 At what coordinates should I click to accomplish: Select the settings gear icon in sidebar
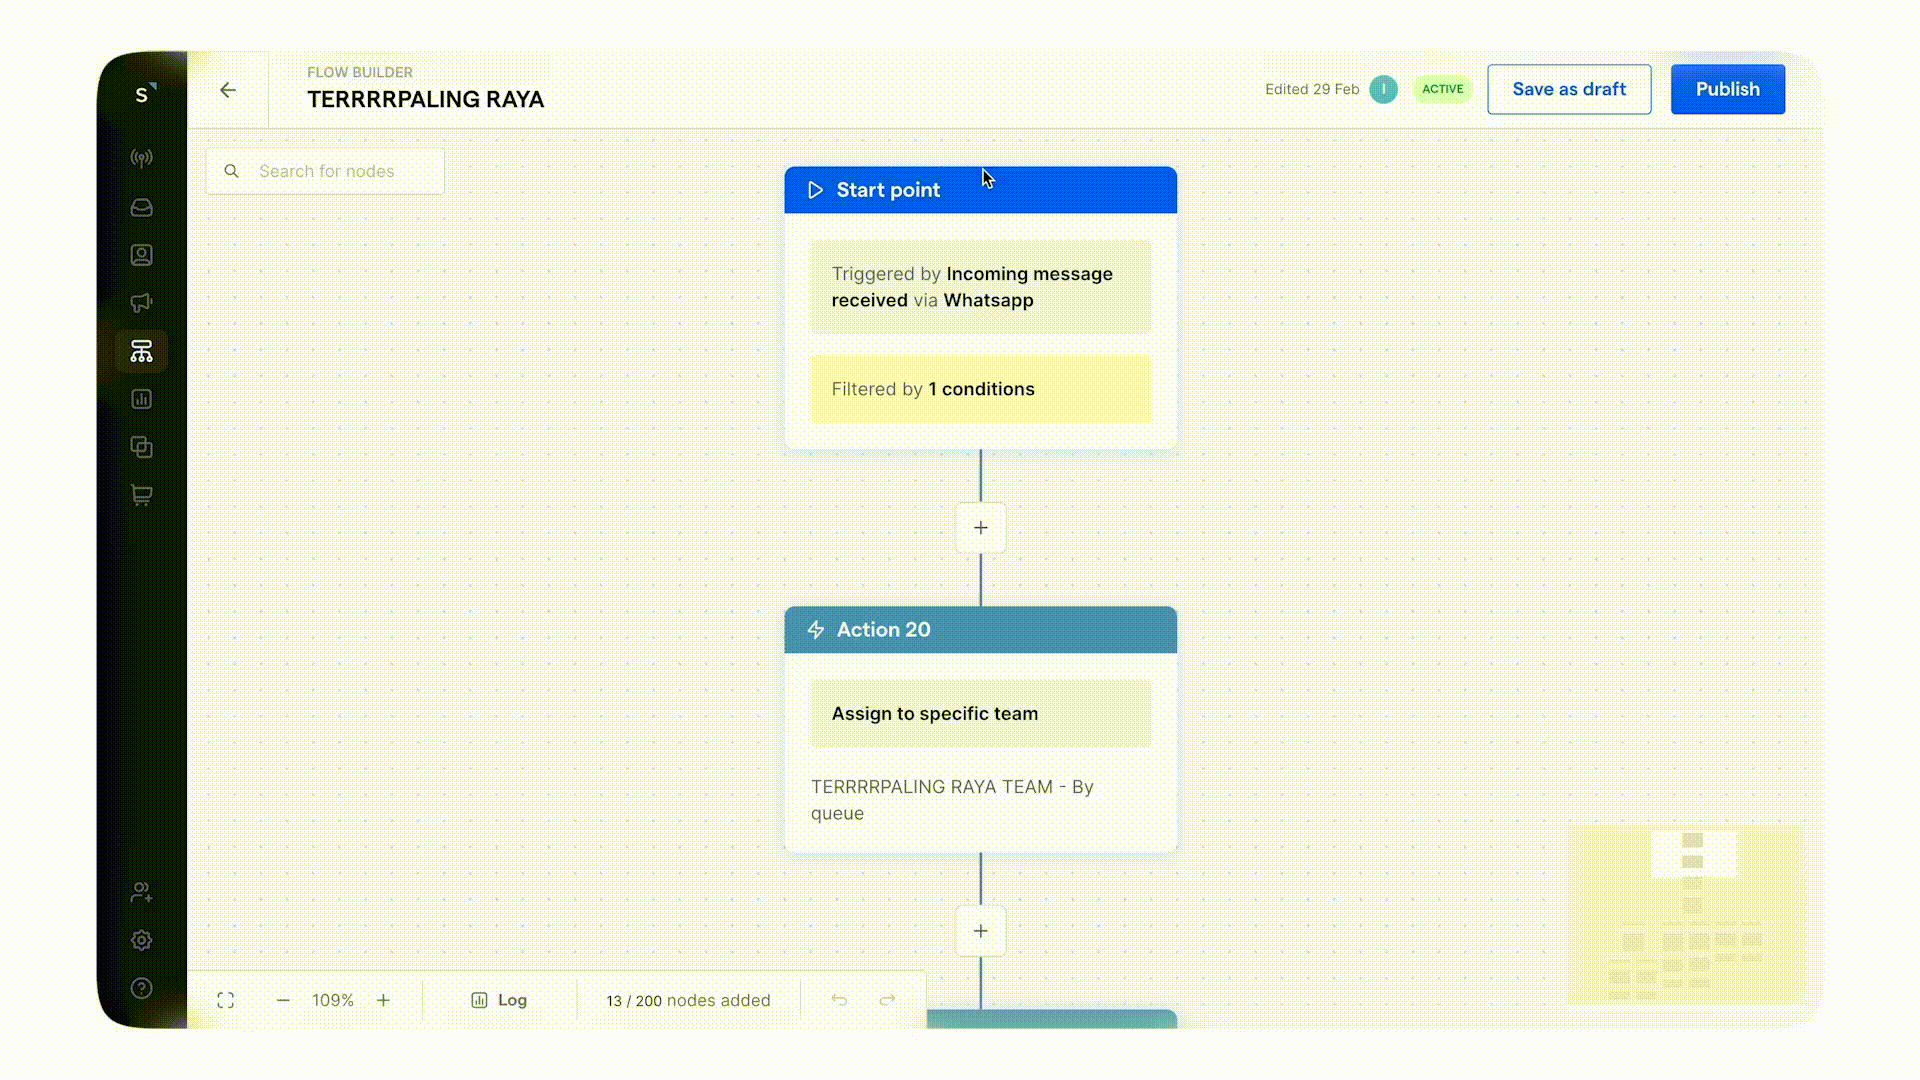[x=141, y=940]
